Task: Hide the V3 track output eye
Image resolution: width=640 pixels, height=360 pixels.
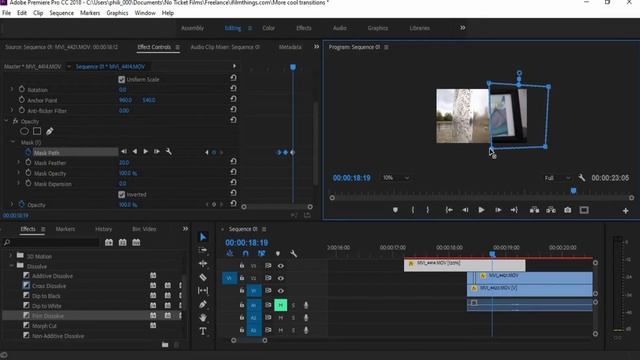Action: pos(281,266)
